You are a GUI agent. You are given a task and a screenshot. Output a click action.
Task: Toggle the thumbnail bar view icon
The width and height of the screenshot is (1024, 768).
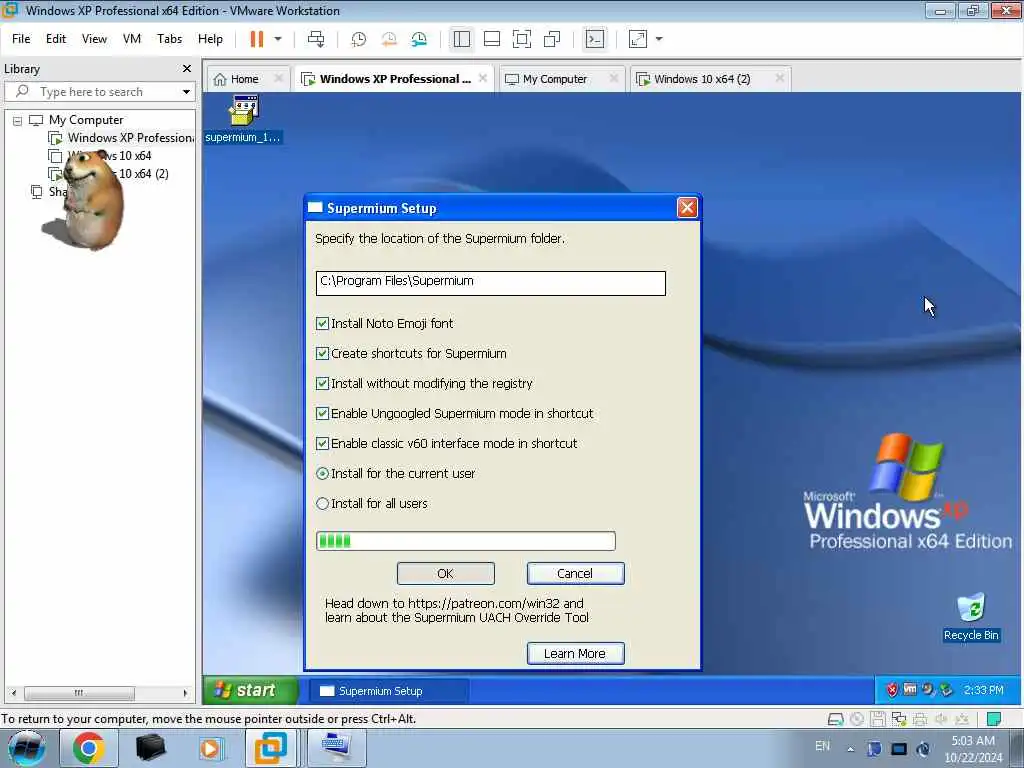(492, 39)
